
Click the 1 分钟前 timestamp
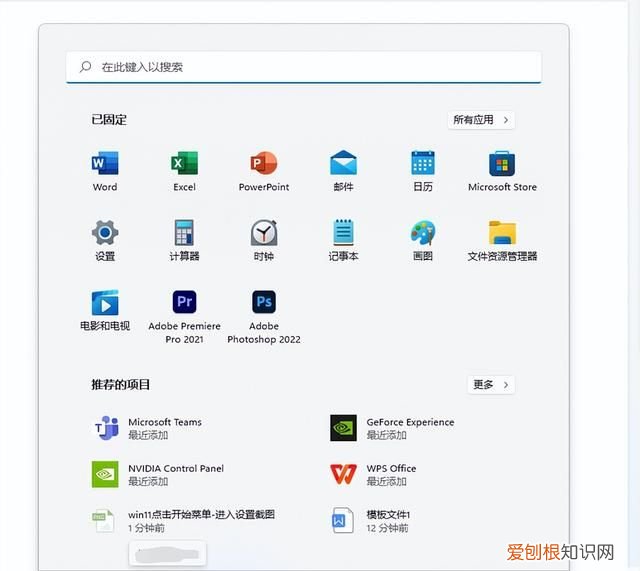(146, 528)
